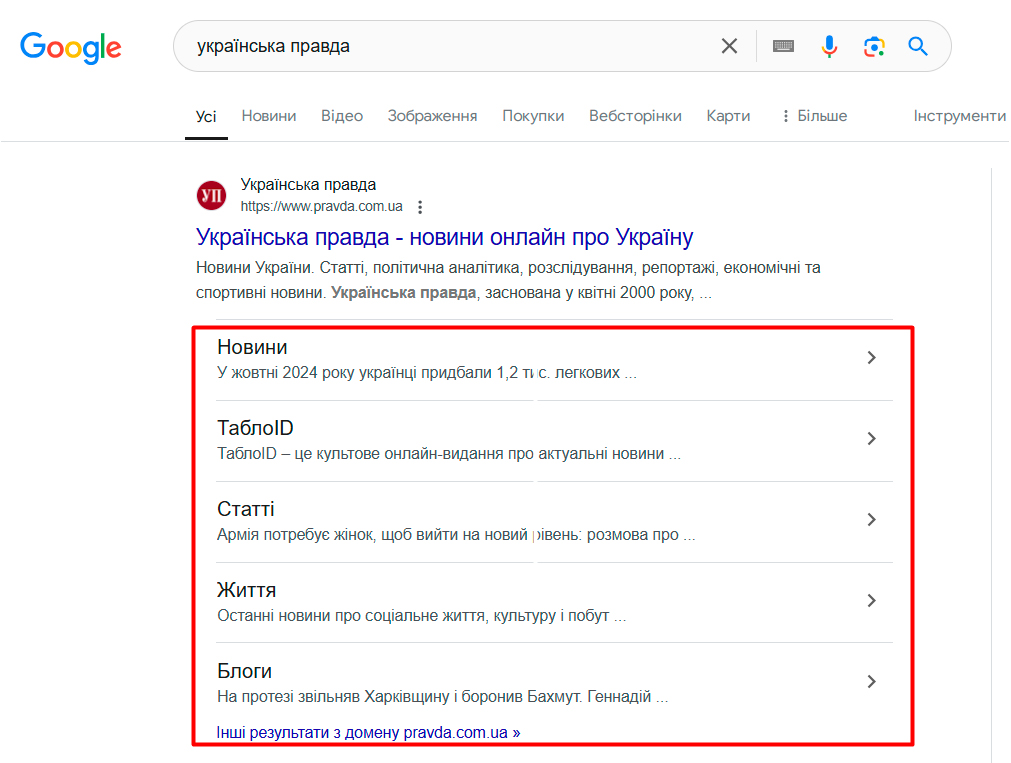Open the Покупки tab
Viewport: 1011px width, 763px height.
click(x=533, y=116)
